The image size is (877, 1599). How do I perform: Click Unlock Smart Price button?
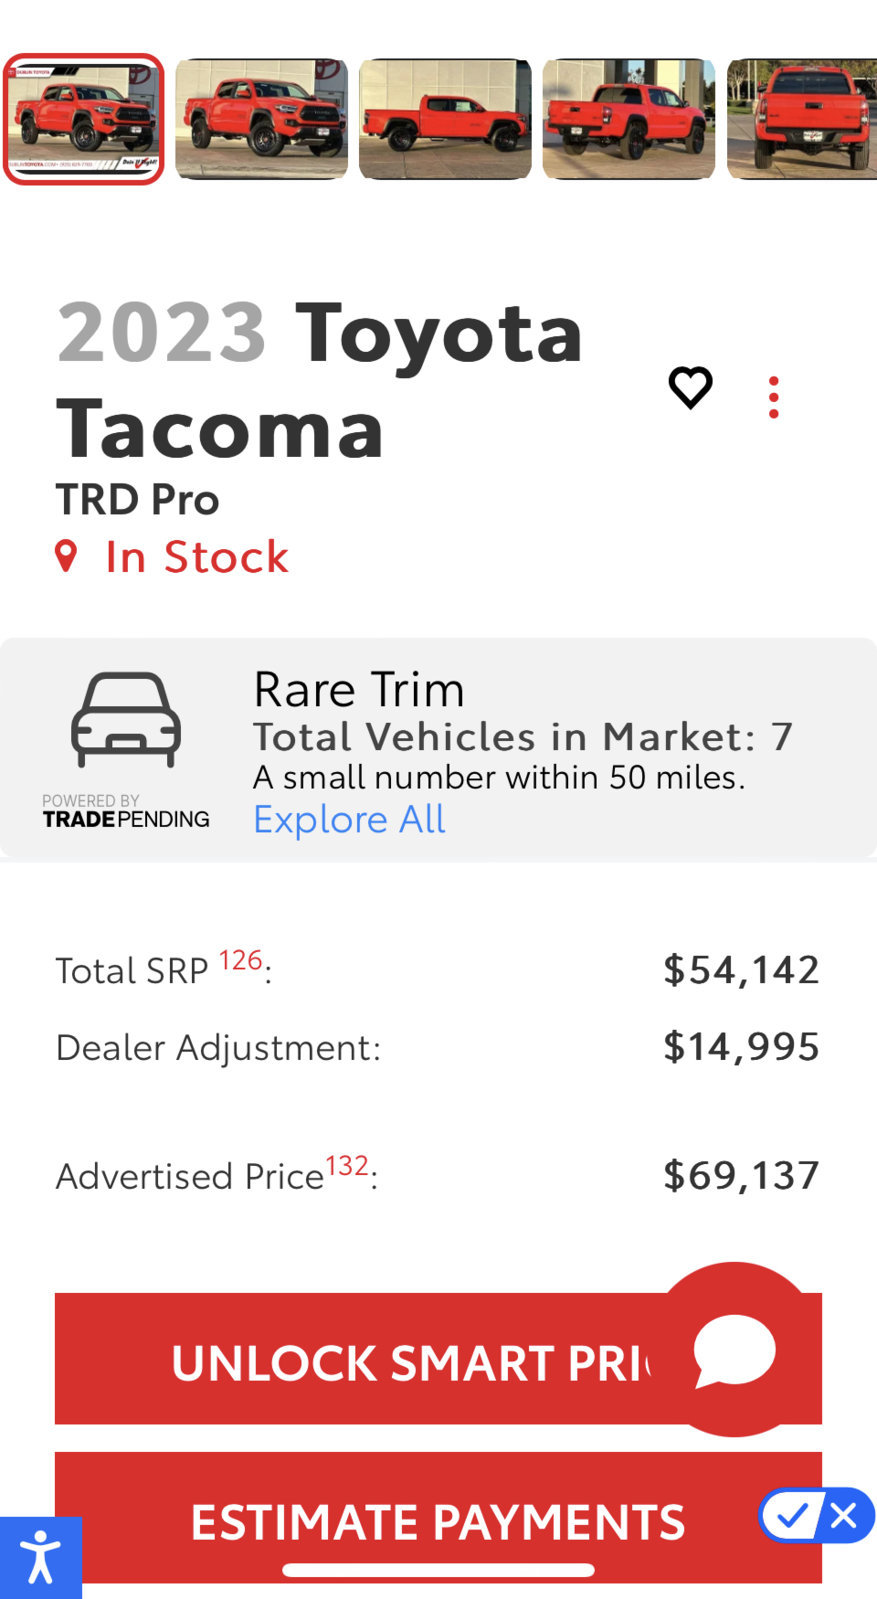(x=438, y=1359)
